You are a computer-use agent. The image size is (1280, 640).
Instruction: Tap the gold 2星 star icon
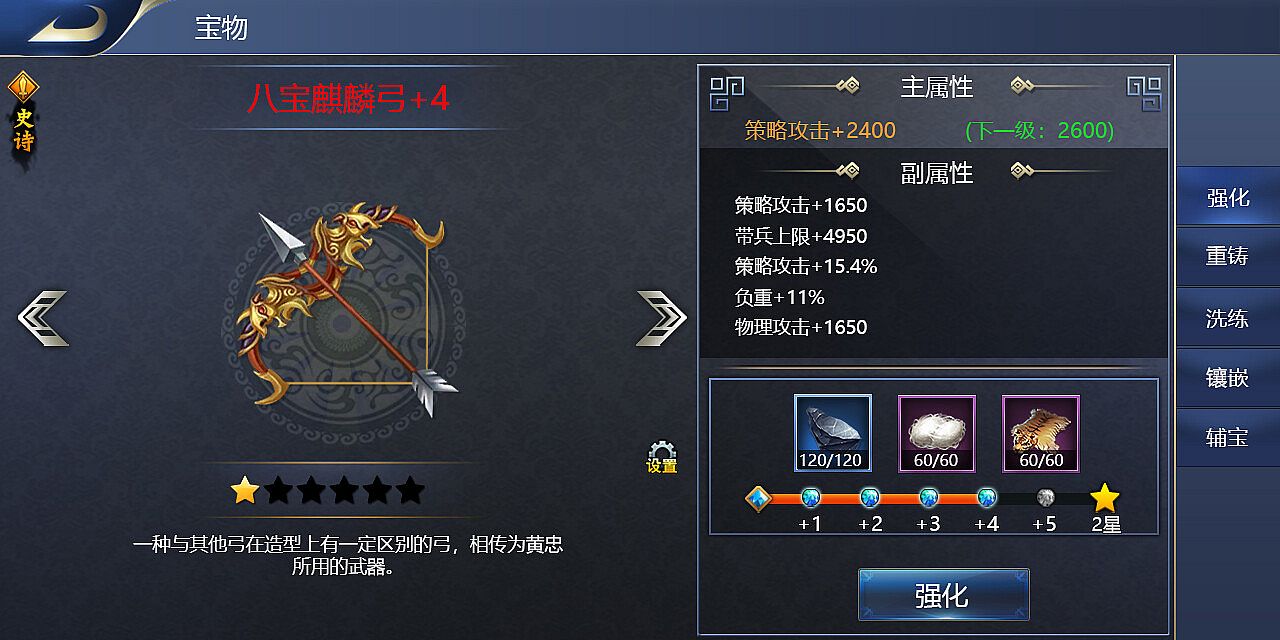1104,497
